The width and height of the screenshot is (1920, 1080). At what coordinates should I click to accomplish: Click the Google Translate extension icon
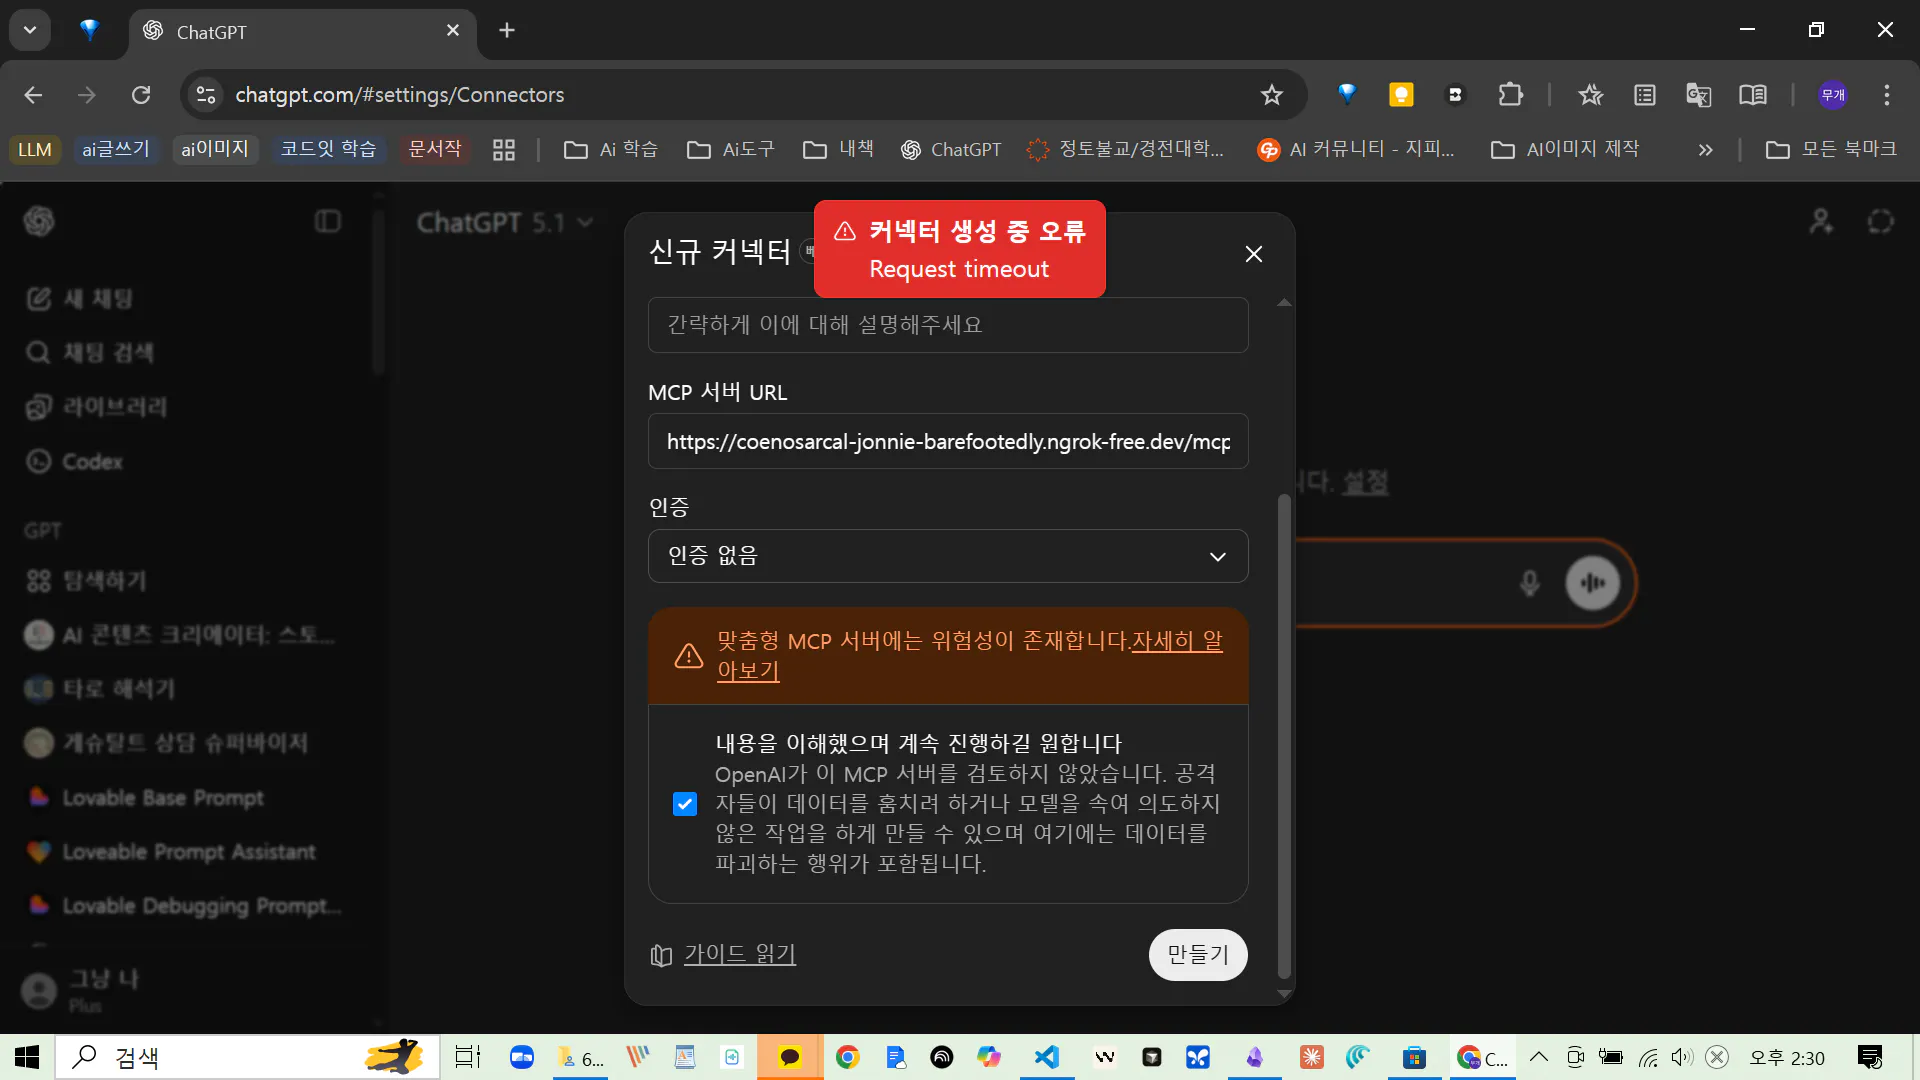[x=1698, y=95]
